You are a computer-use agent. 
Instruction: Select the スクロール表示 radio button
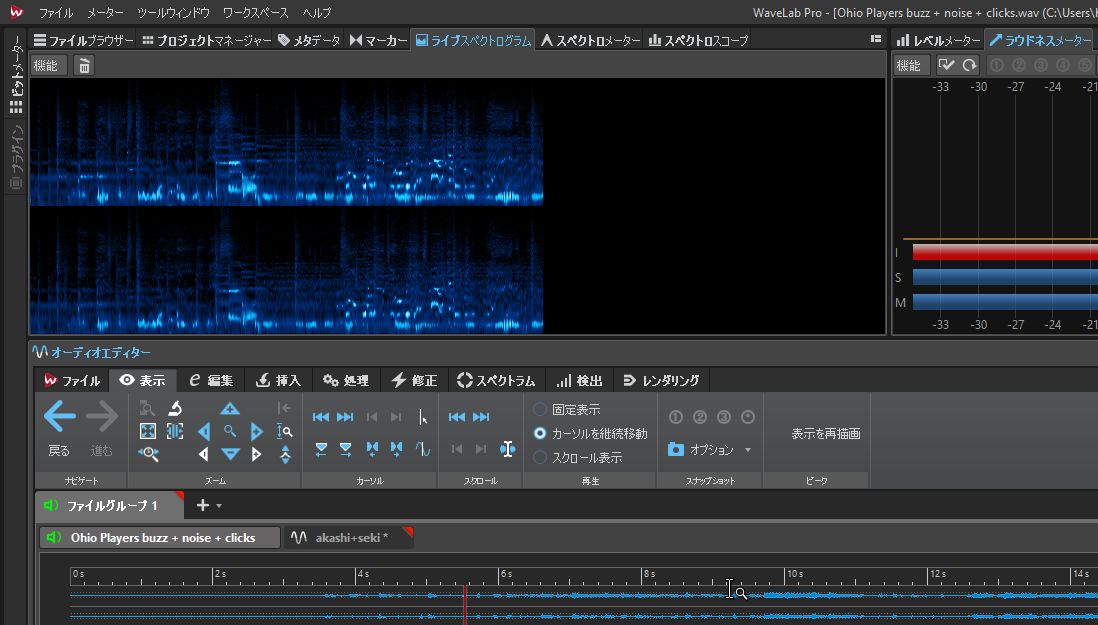[x=540, y=457]
